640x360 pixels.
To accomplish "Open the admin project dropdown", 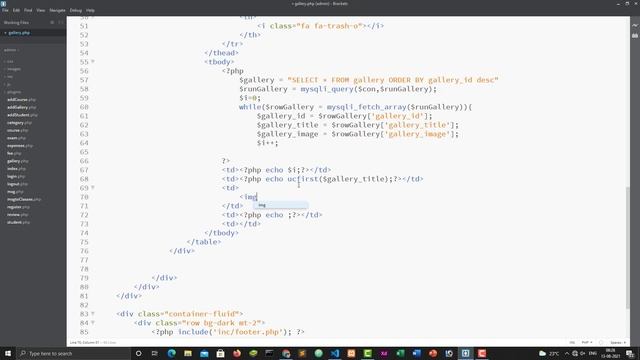I will (x=11, y=50).
